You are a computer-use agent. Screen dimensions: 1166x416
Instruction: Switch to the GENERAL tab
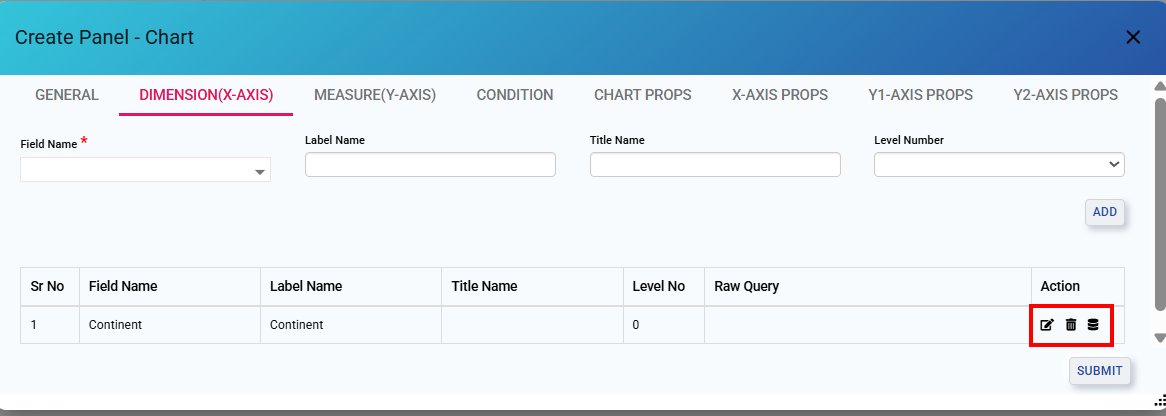coord(67,96)
